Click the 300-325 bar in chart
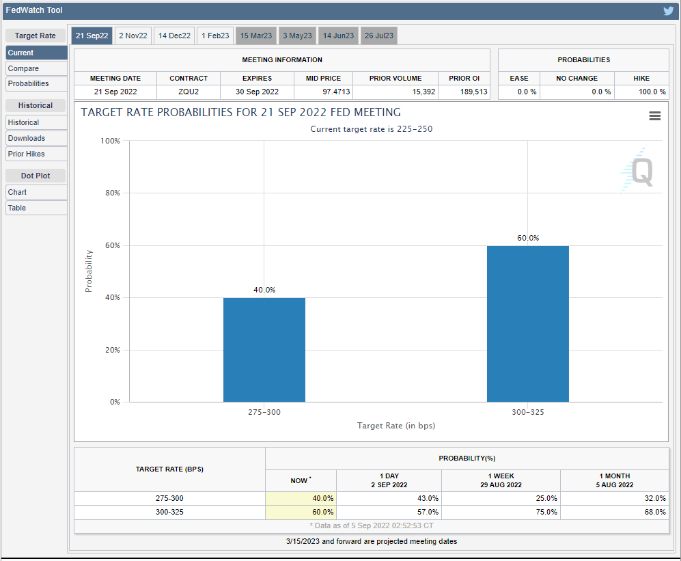The width and height of the screenshot is (681, 561). [x=528, y=324]
